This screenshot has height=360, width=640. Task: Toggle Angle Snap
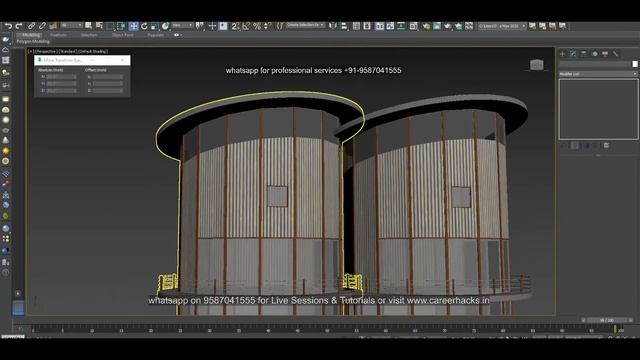point(246,26)
